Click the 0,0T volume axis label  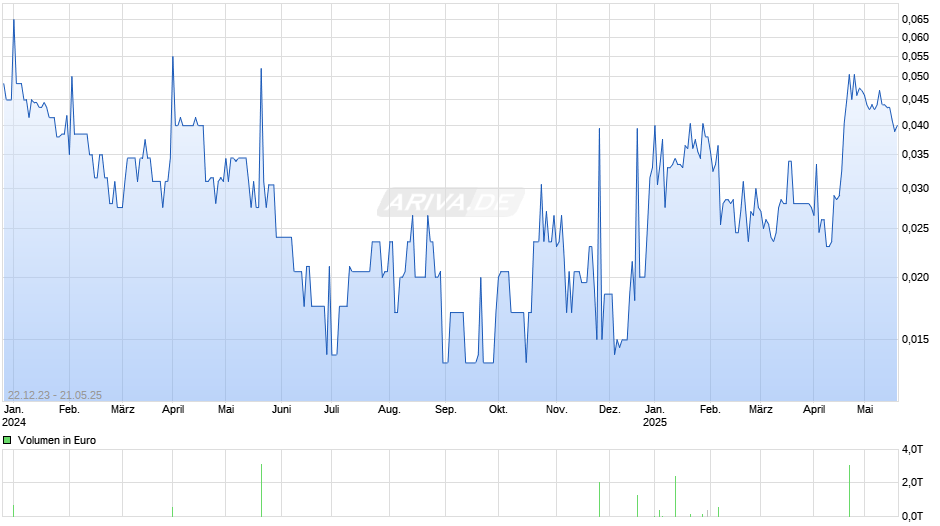pos(912,516)
